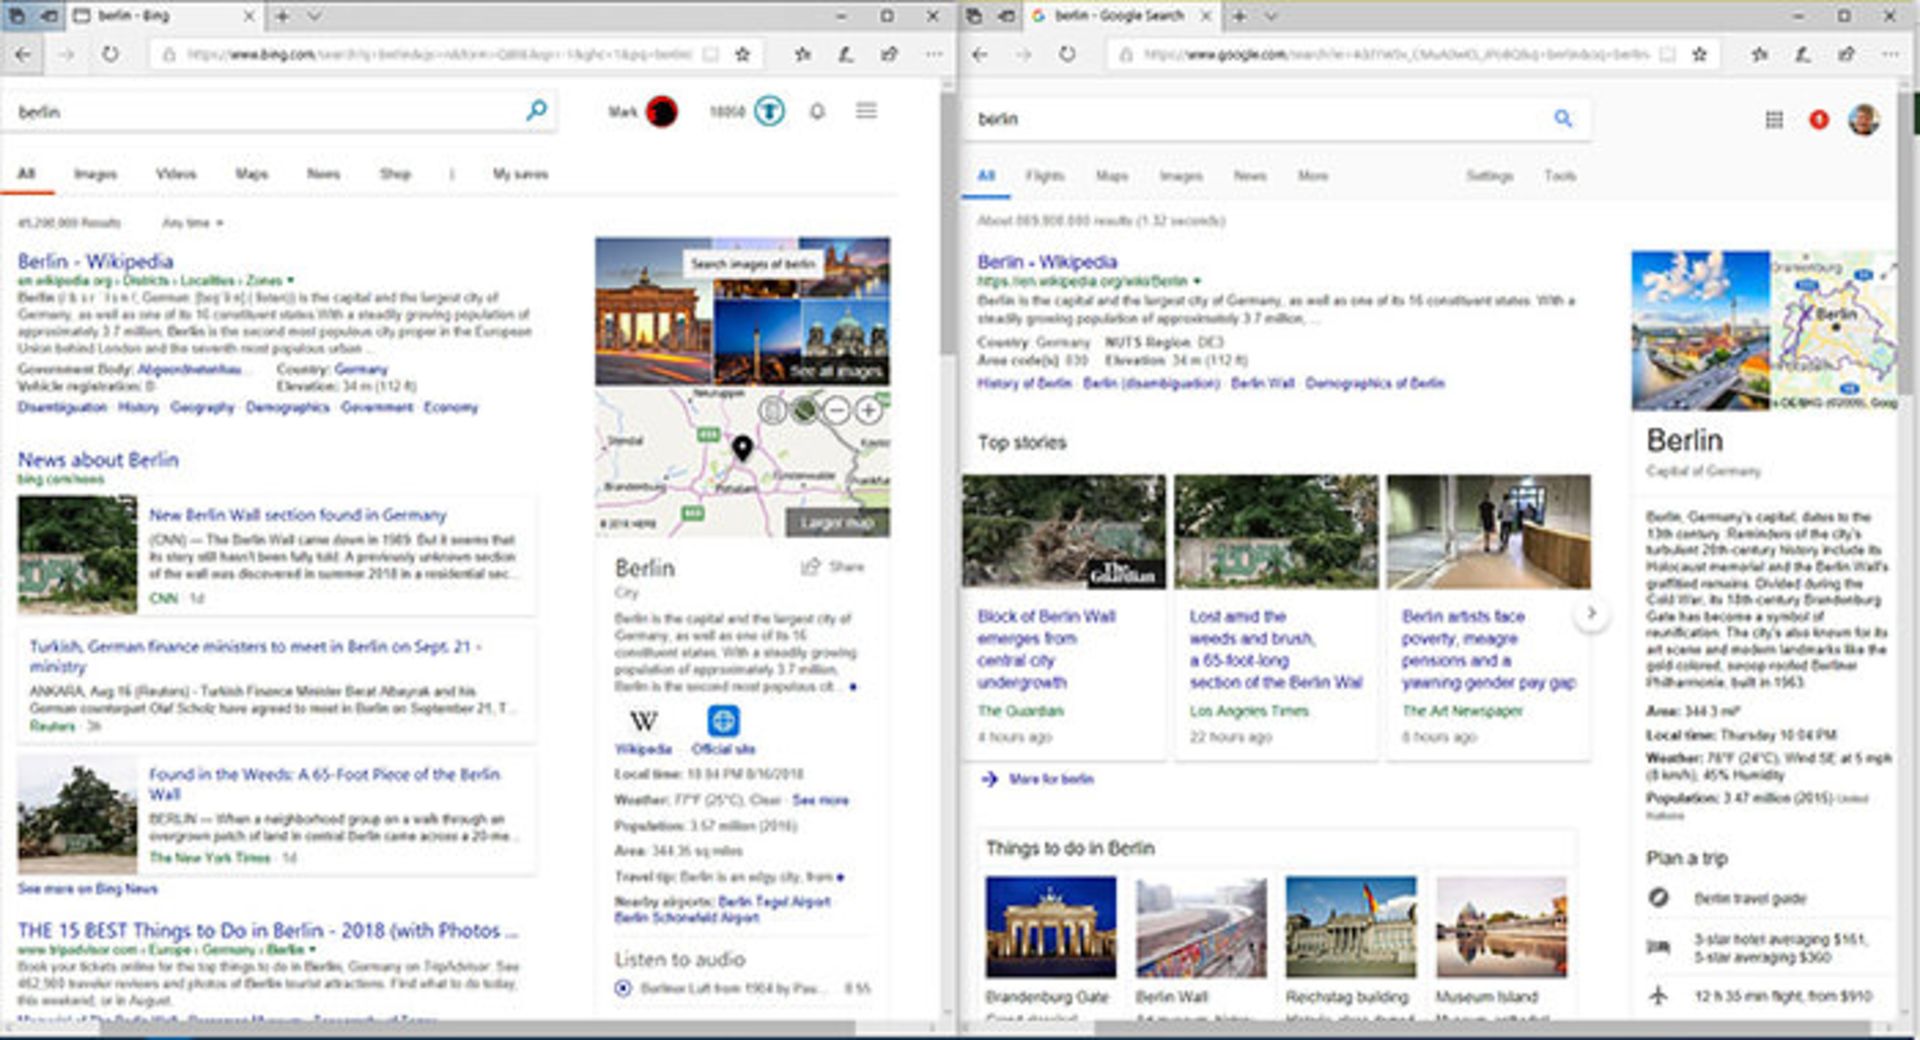Switch to Bing Images tab
The height and width of the screenshot is (1040, 1920).
(x=95, y=174)
